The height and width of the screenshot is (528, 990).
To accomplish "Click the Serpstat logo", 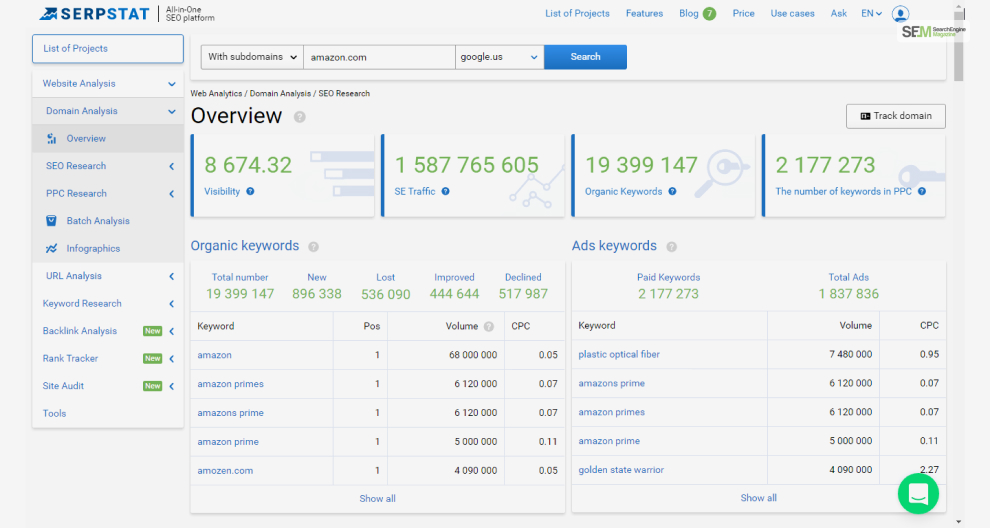I will pyautogui.click(x=94, y=13).
